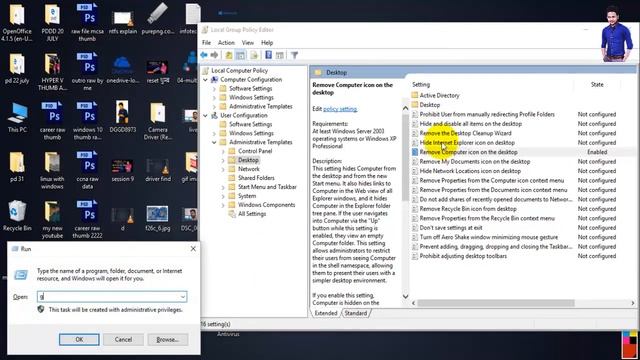The image size is (640, 360).
Task: Collapse the User Configuration tree node
Action: [x=205, y=116]
